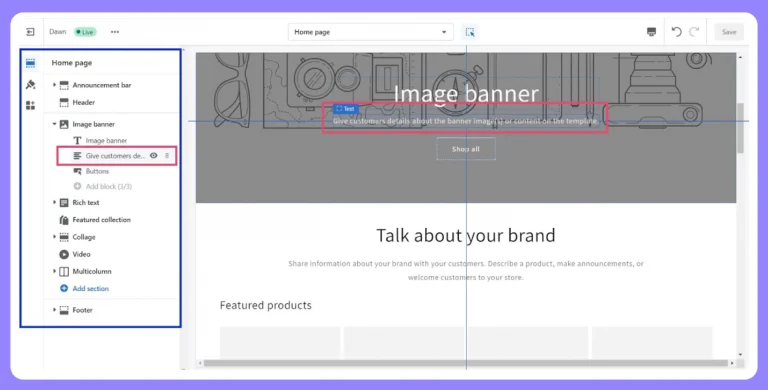Open the desktop preview device icon

[x=651, y=32]
